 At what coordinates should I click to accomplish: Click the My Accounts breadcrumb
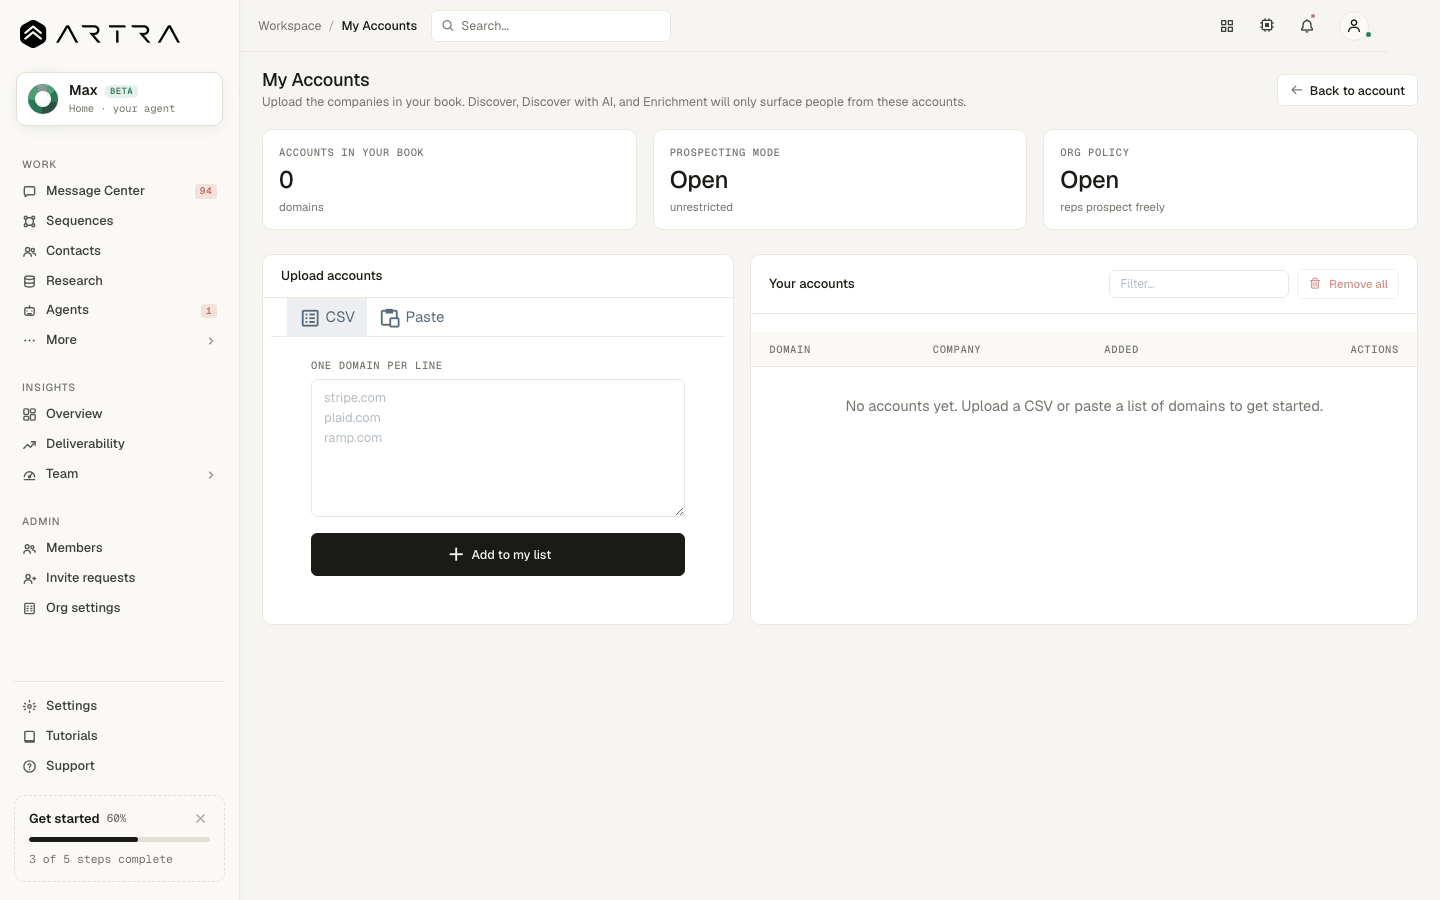tap(379, 26)
